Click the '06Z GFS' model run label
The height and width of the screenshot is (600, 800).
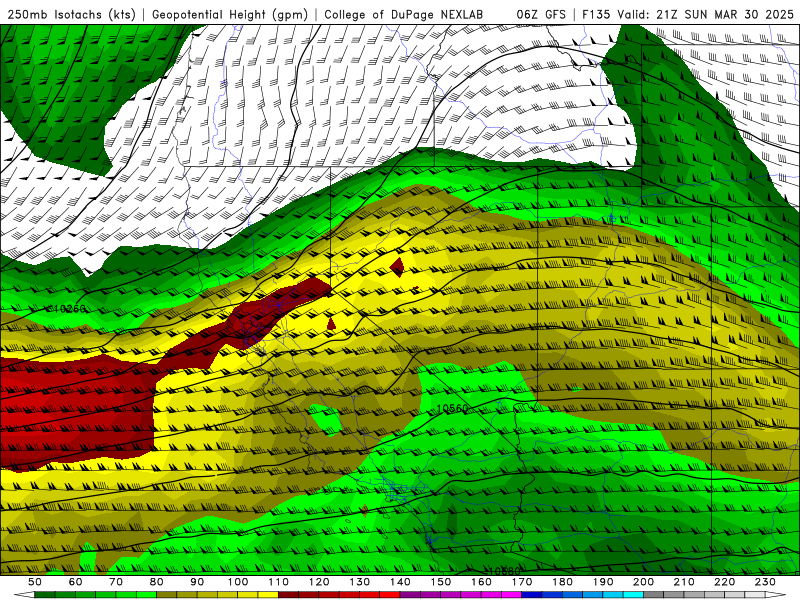coord(541,14)
